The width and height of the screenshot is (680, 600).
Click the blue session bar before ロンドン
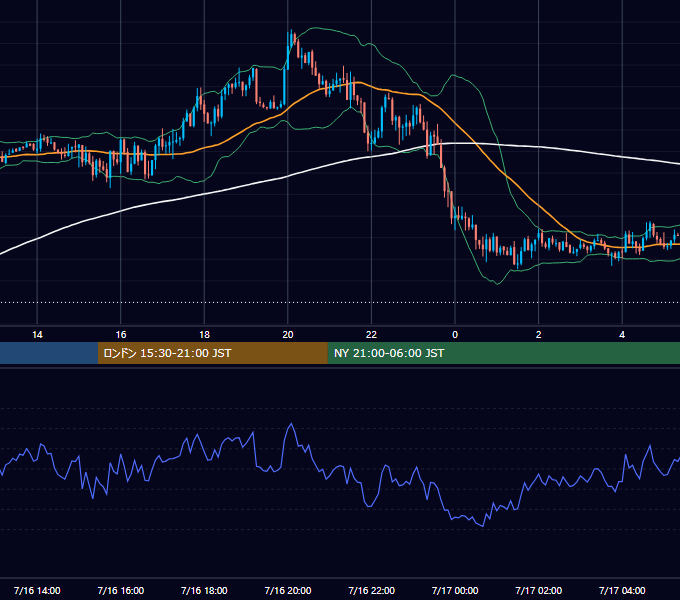(x=49, y=353)
